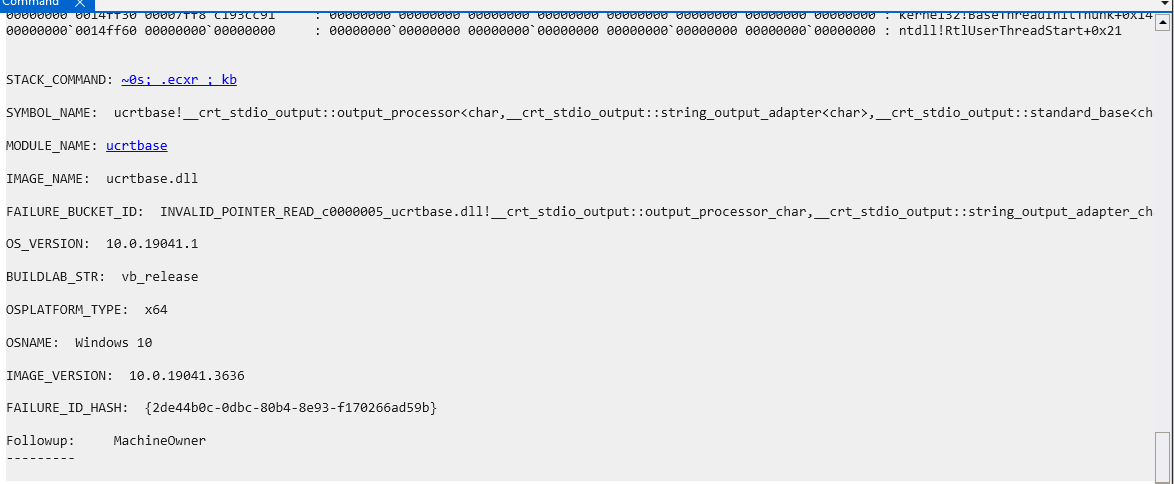The image size is (1174, 484).
Task: Click the OSPLATFORM_TYPE value x64
Action: (x=156, y=310)
